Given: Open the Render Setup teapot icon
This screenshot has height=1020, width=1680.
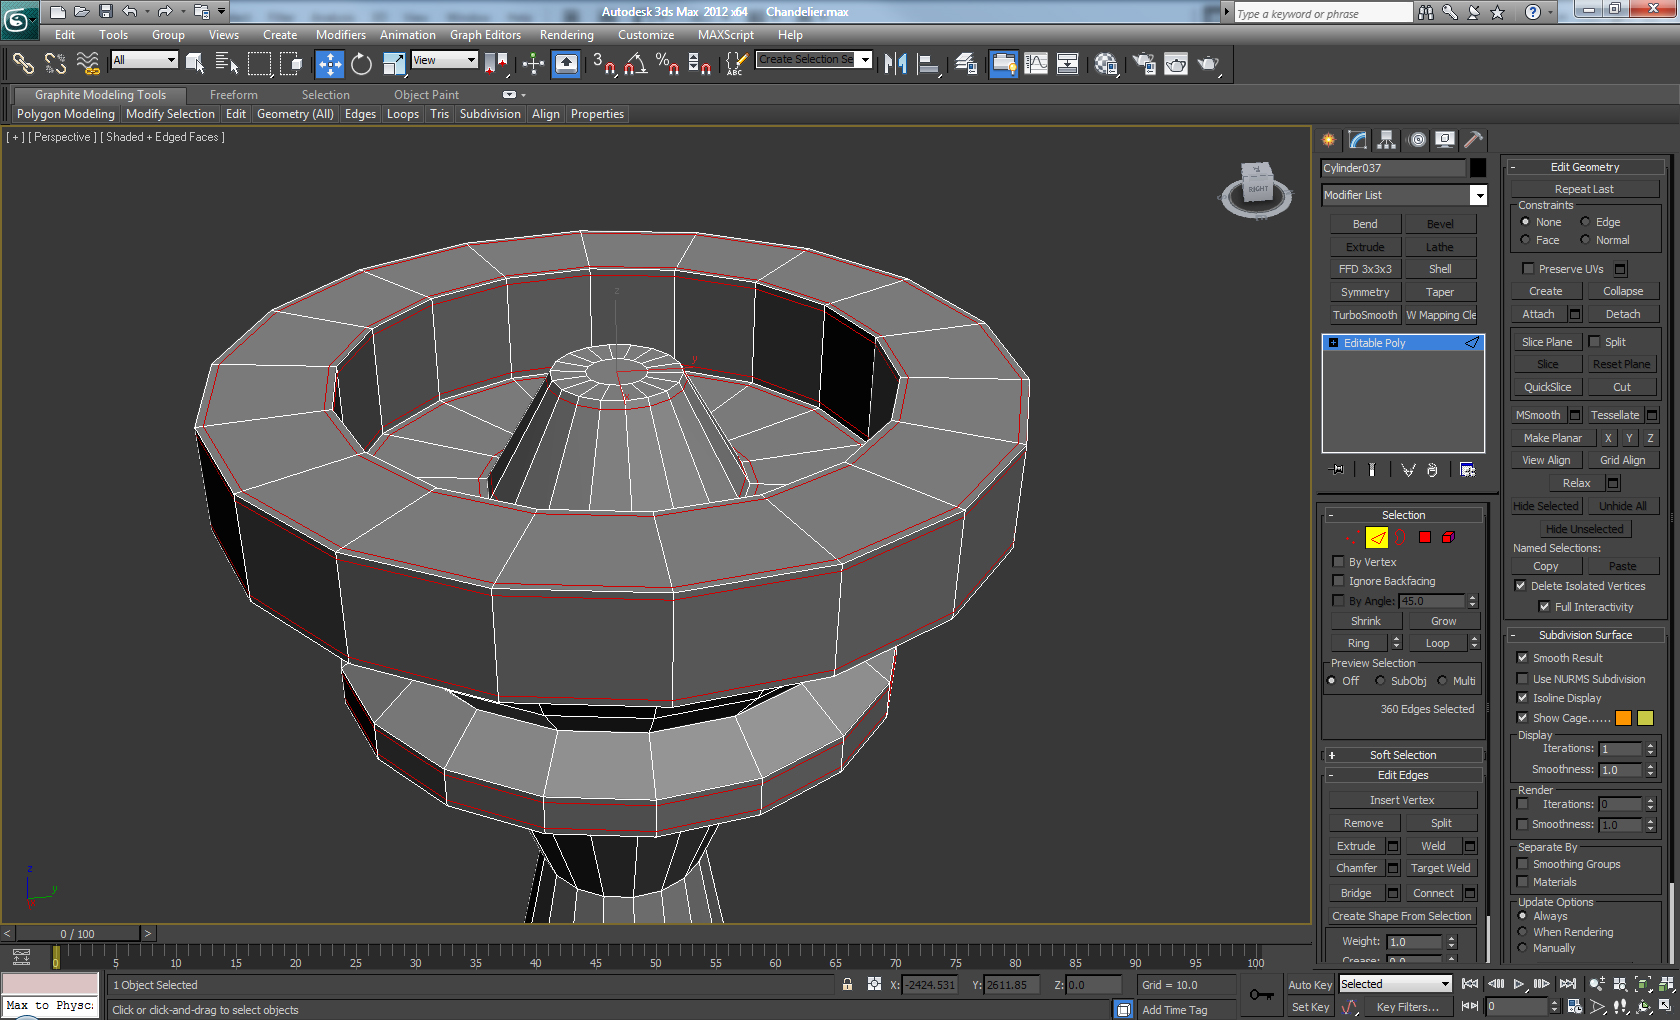Looking at the screenshot, I should 1144,64.
